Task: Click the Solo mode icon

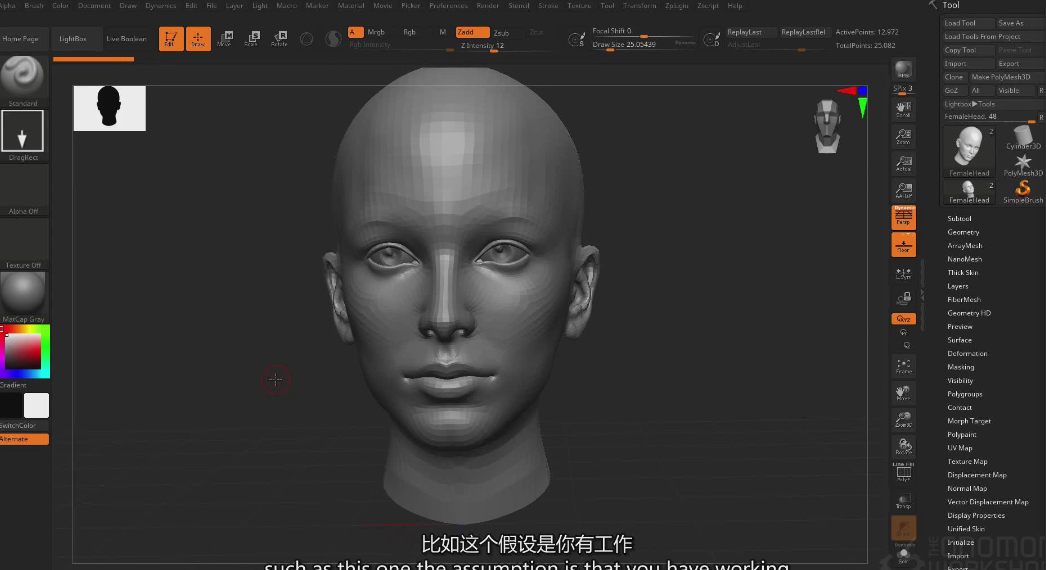Action: (903, 555)
